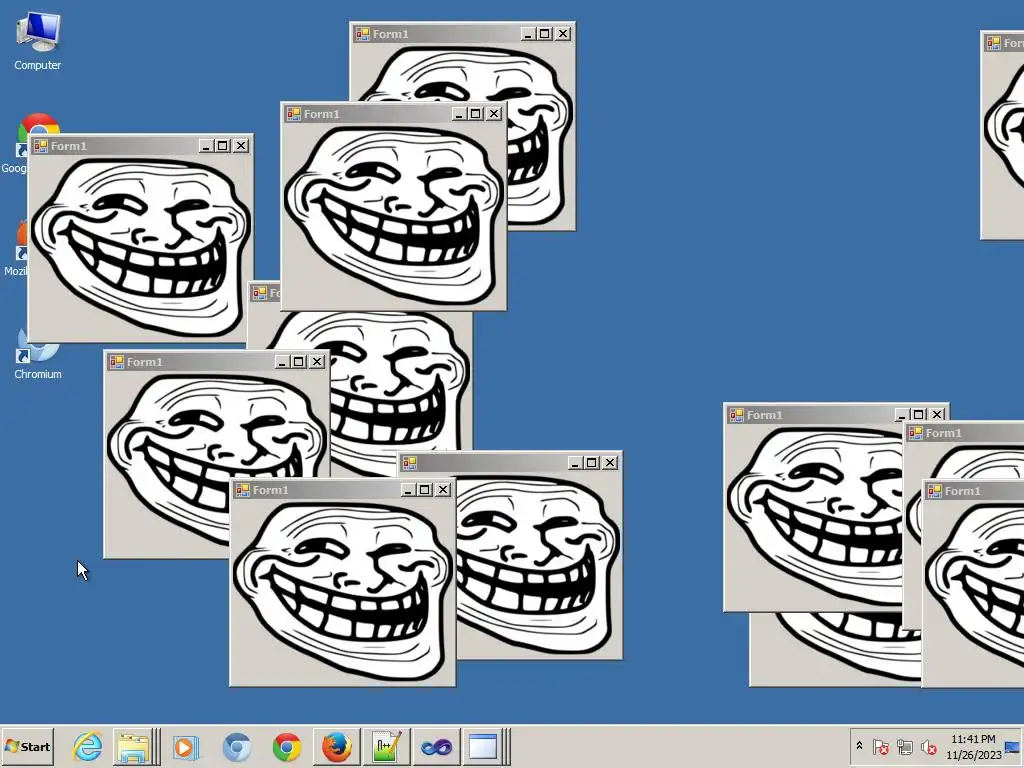Minimize the window with no title text
Viewport: 1024px width, 768px height.
[x=574, y=462]
